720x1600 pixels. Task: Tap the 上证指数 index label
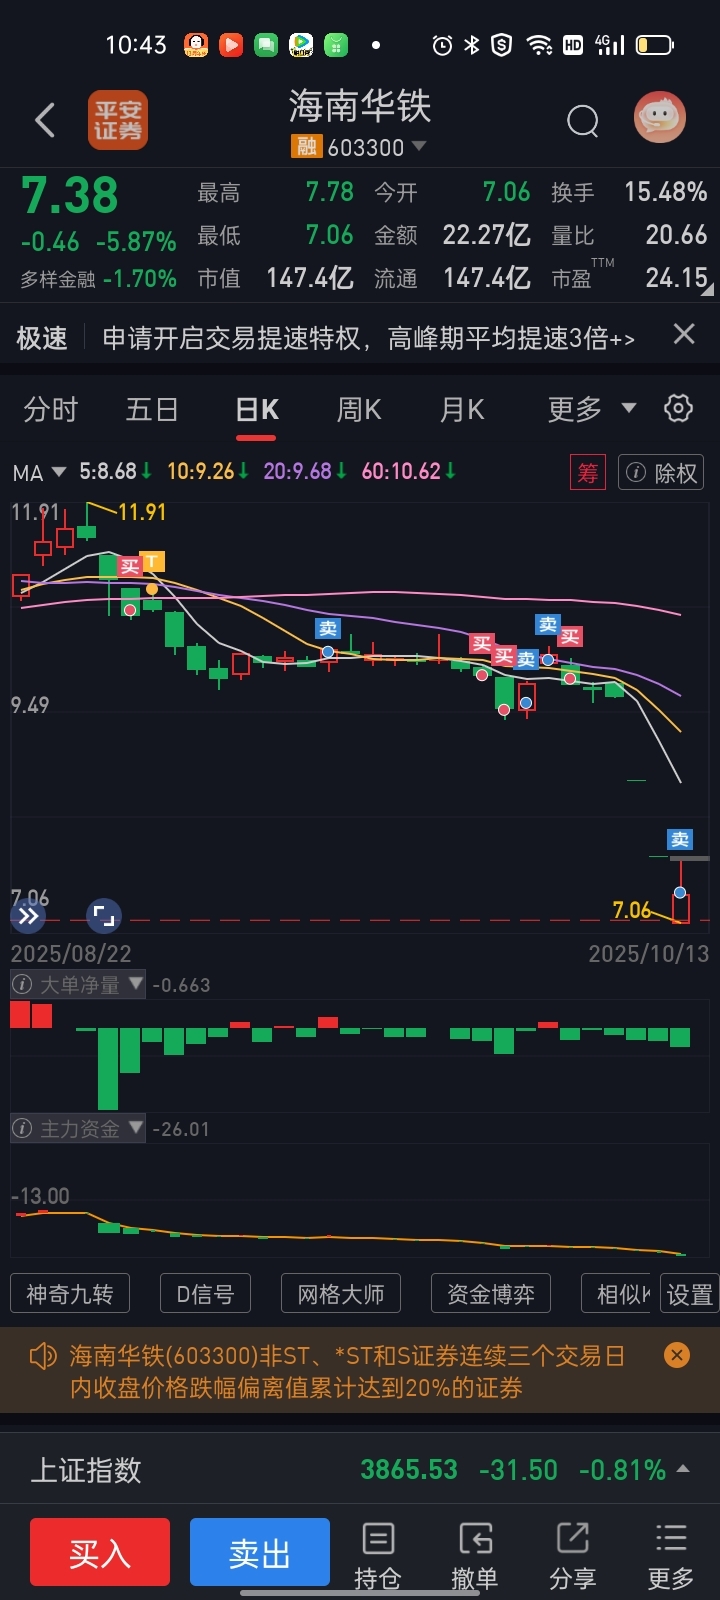[x=87, y=1470]
